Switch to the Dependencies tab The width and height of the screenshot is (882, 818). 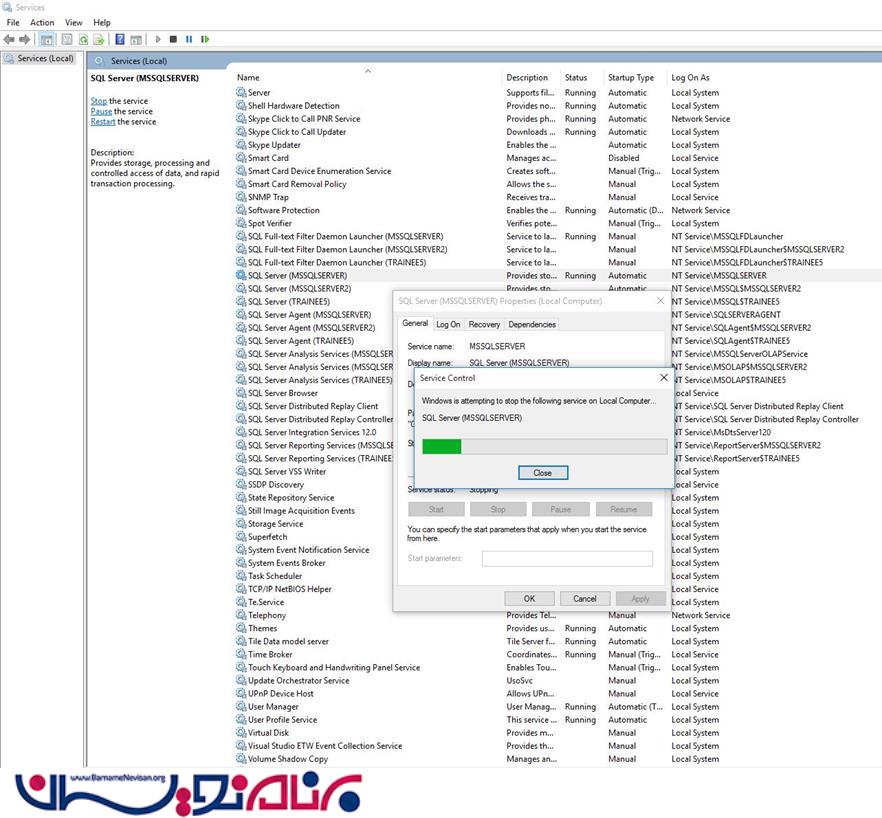point(531,324)
